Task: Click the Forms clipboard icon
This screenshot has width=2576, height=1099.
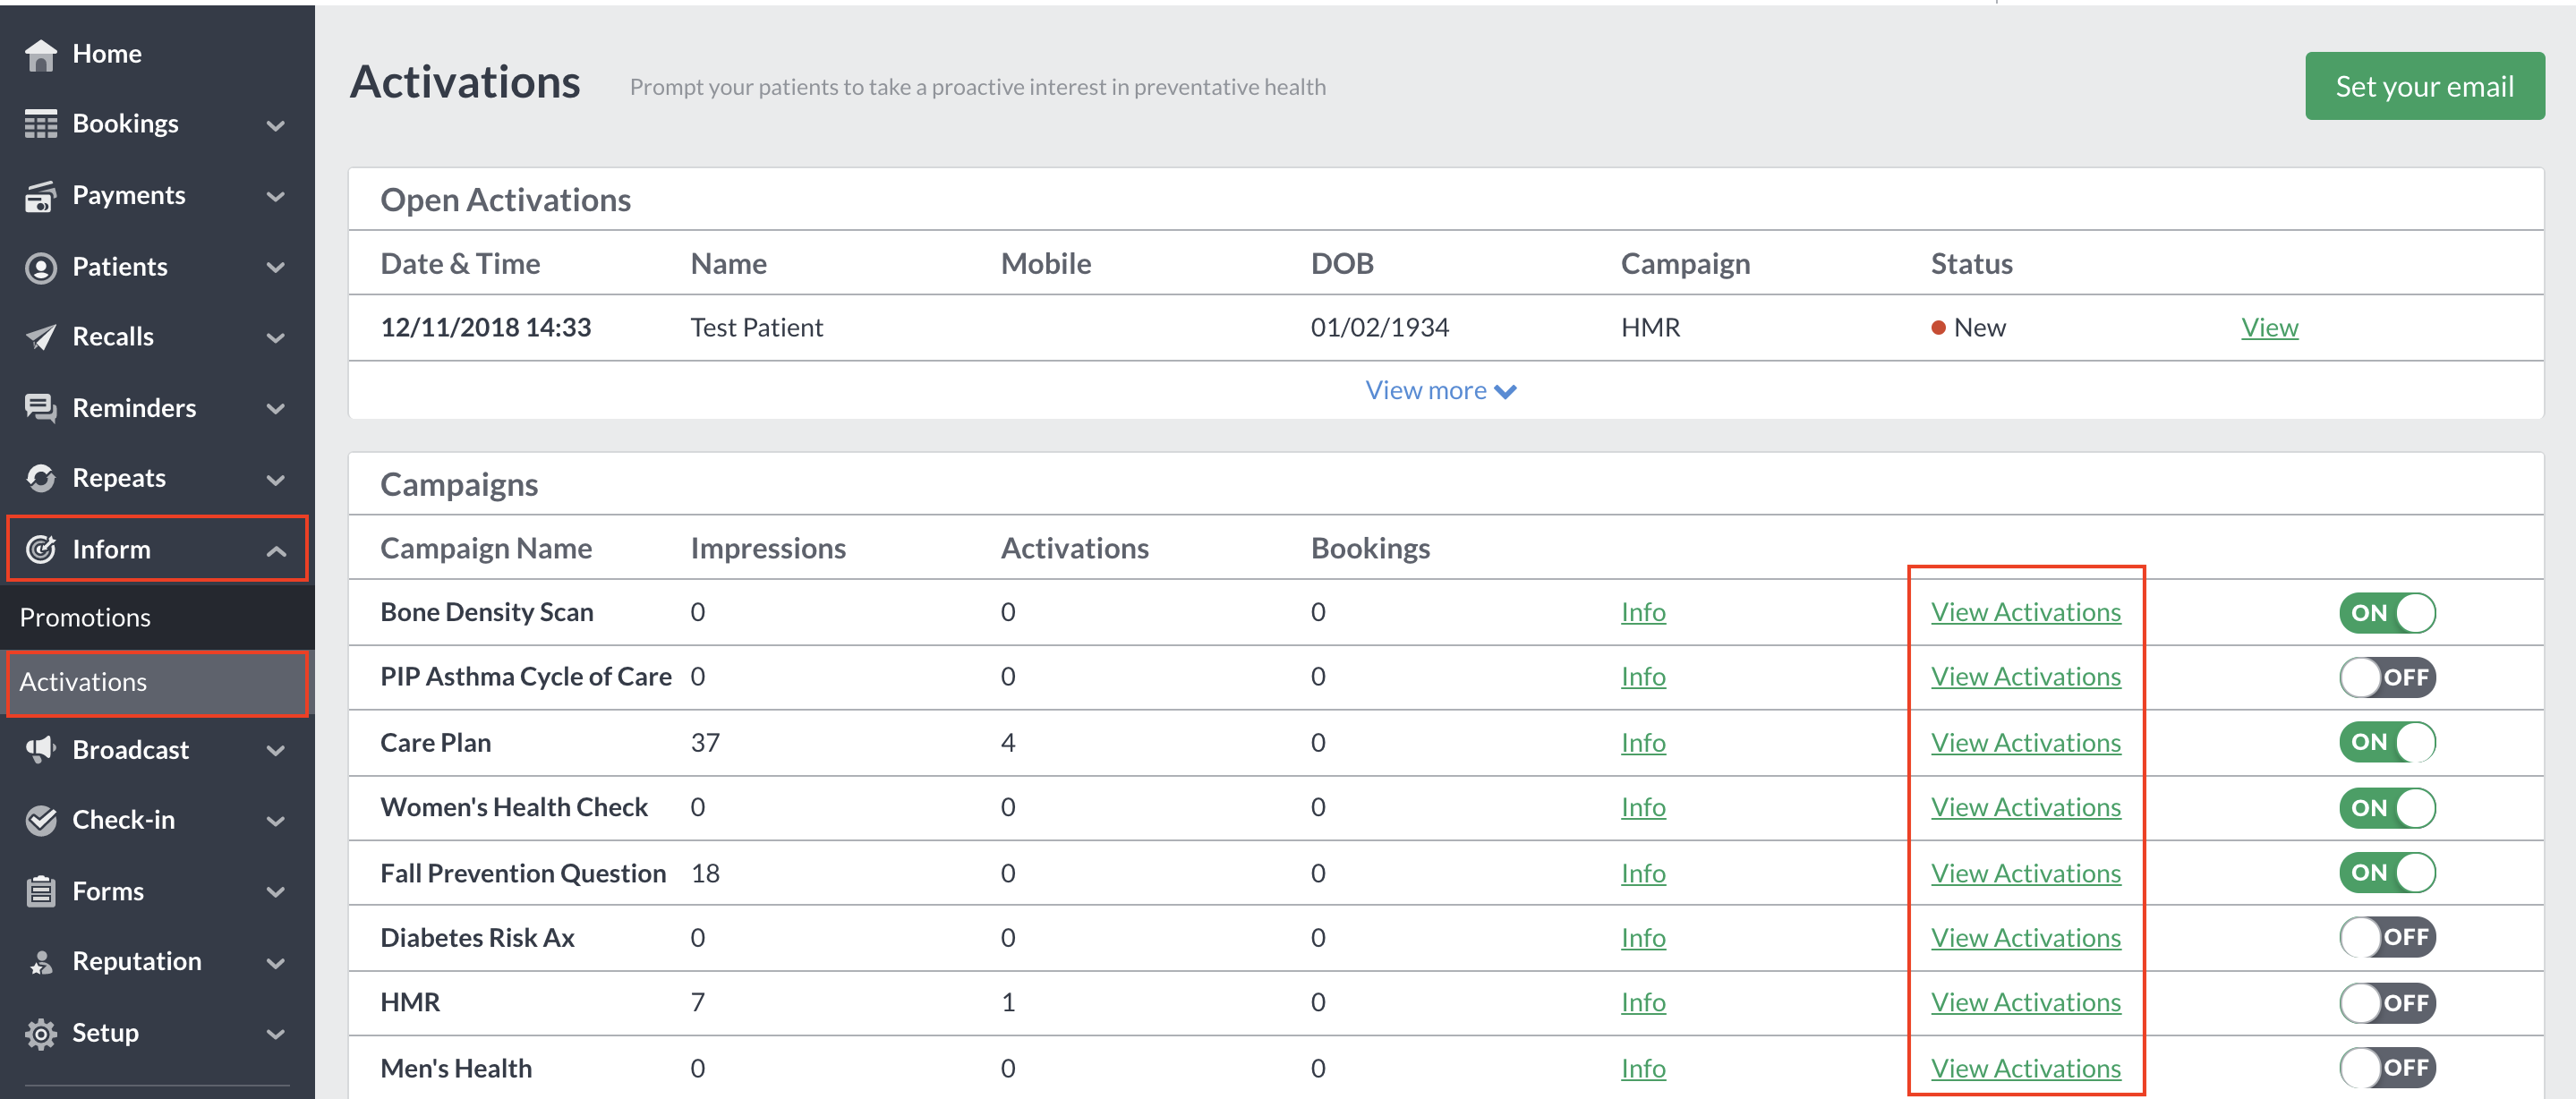Action: [41, 891]
